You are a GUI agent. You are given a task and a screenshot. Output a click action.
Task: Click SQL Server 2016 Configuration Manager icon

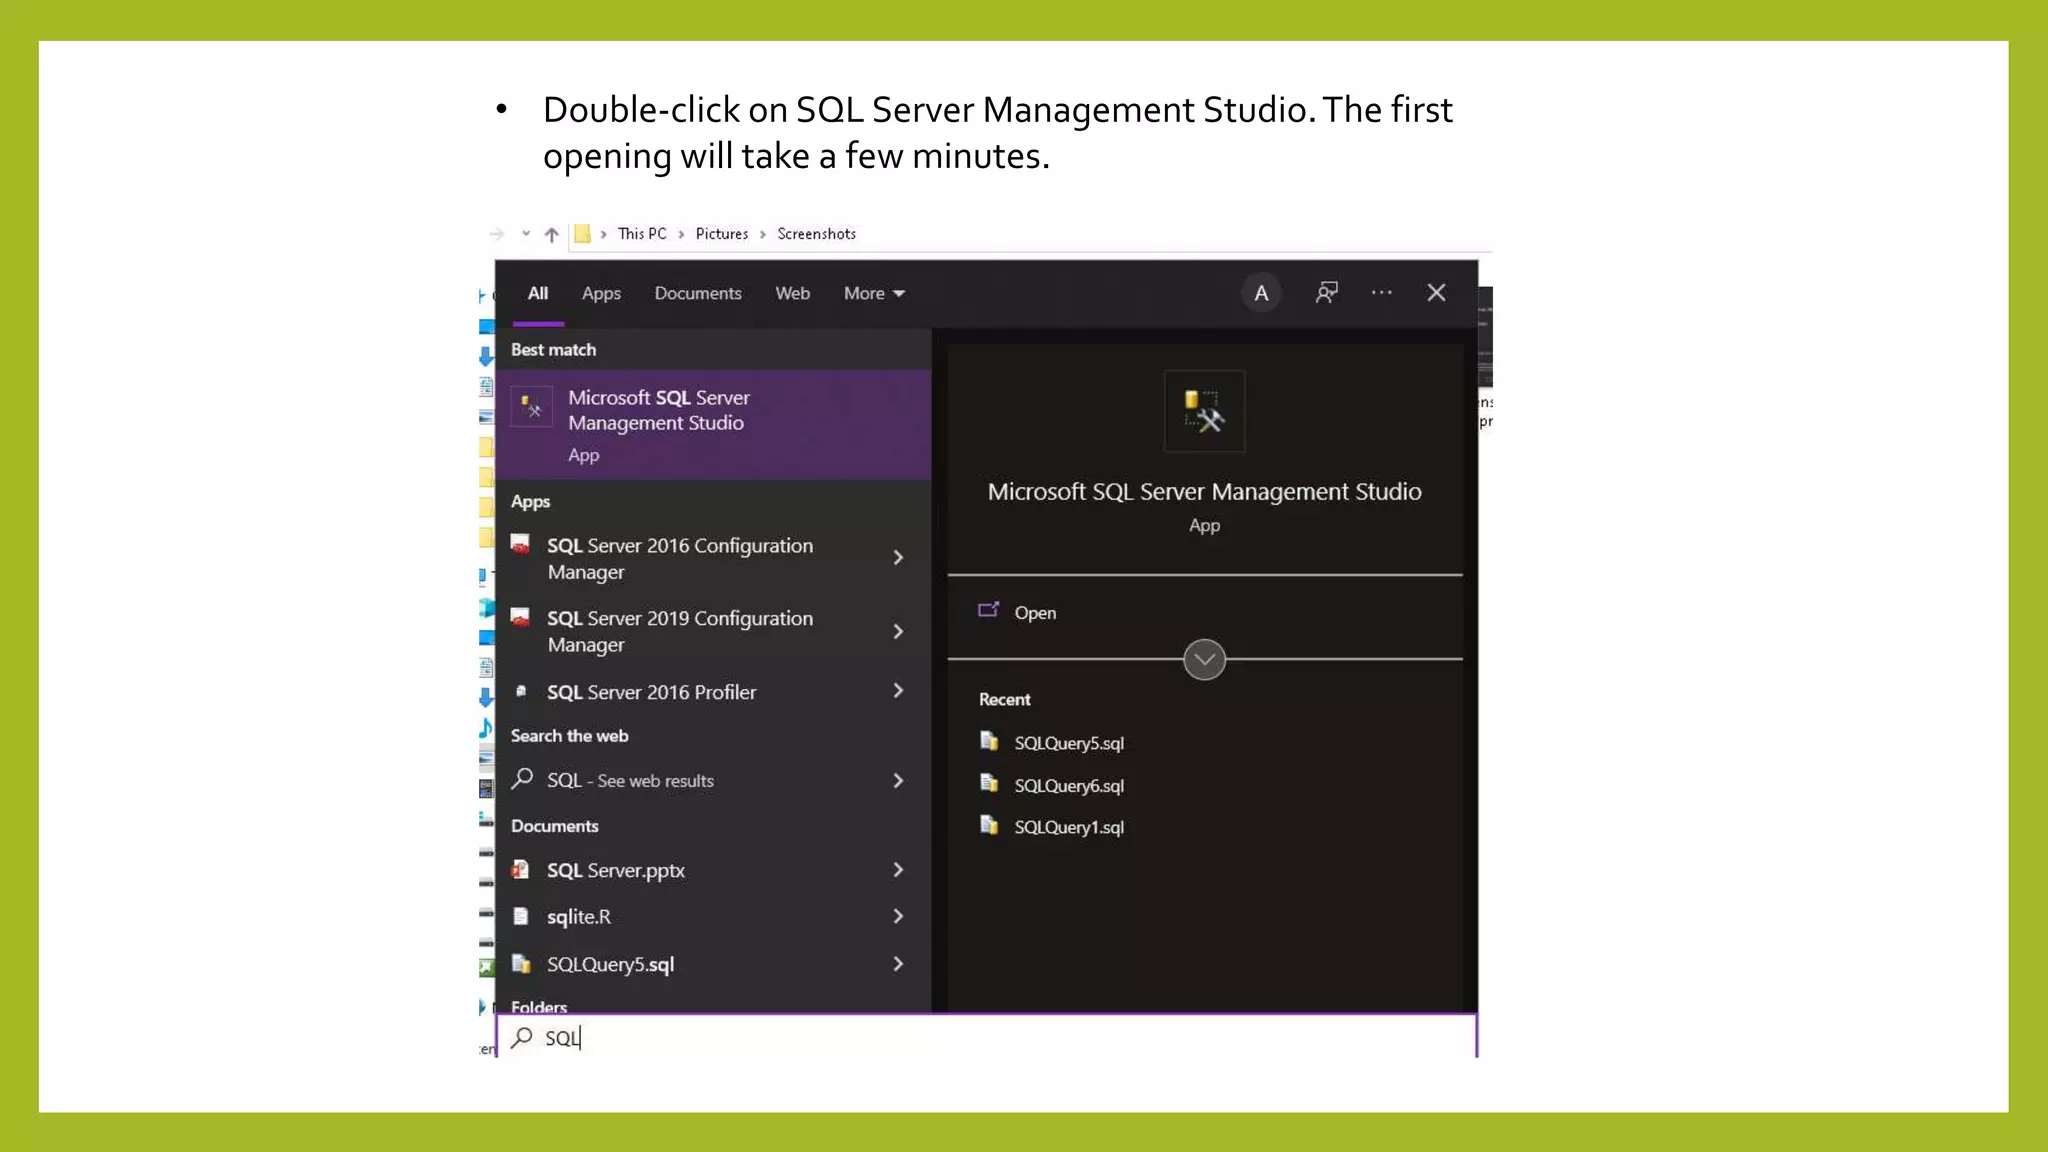click(520, 545)
